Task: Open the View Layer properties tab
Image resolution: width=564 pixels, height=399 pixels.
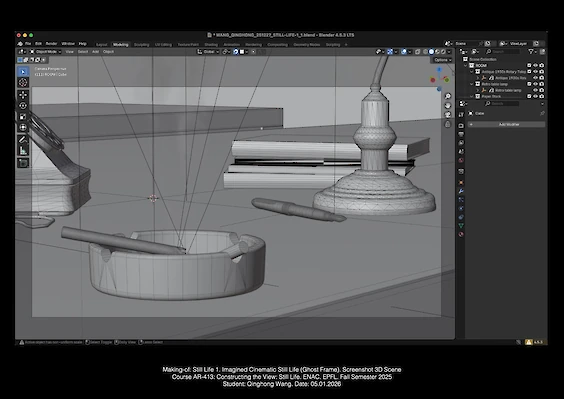Action: pyautogui.click(x=461, y=142)
